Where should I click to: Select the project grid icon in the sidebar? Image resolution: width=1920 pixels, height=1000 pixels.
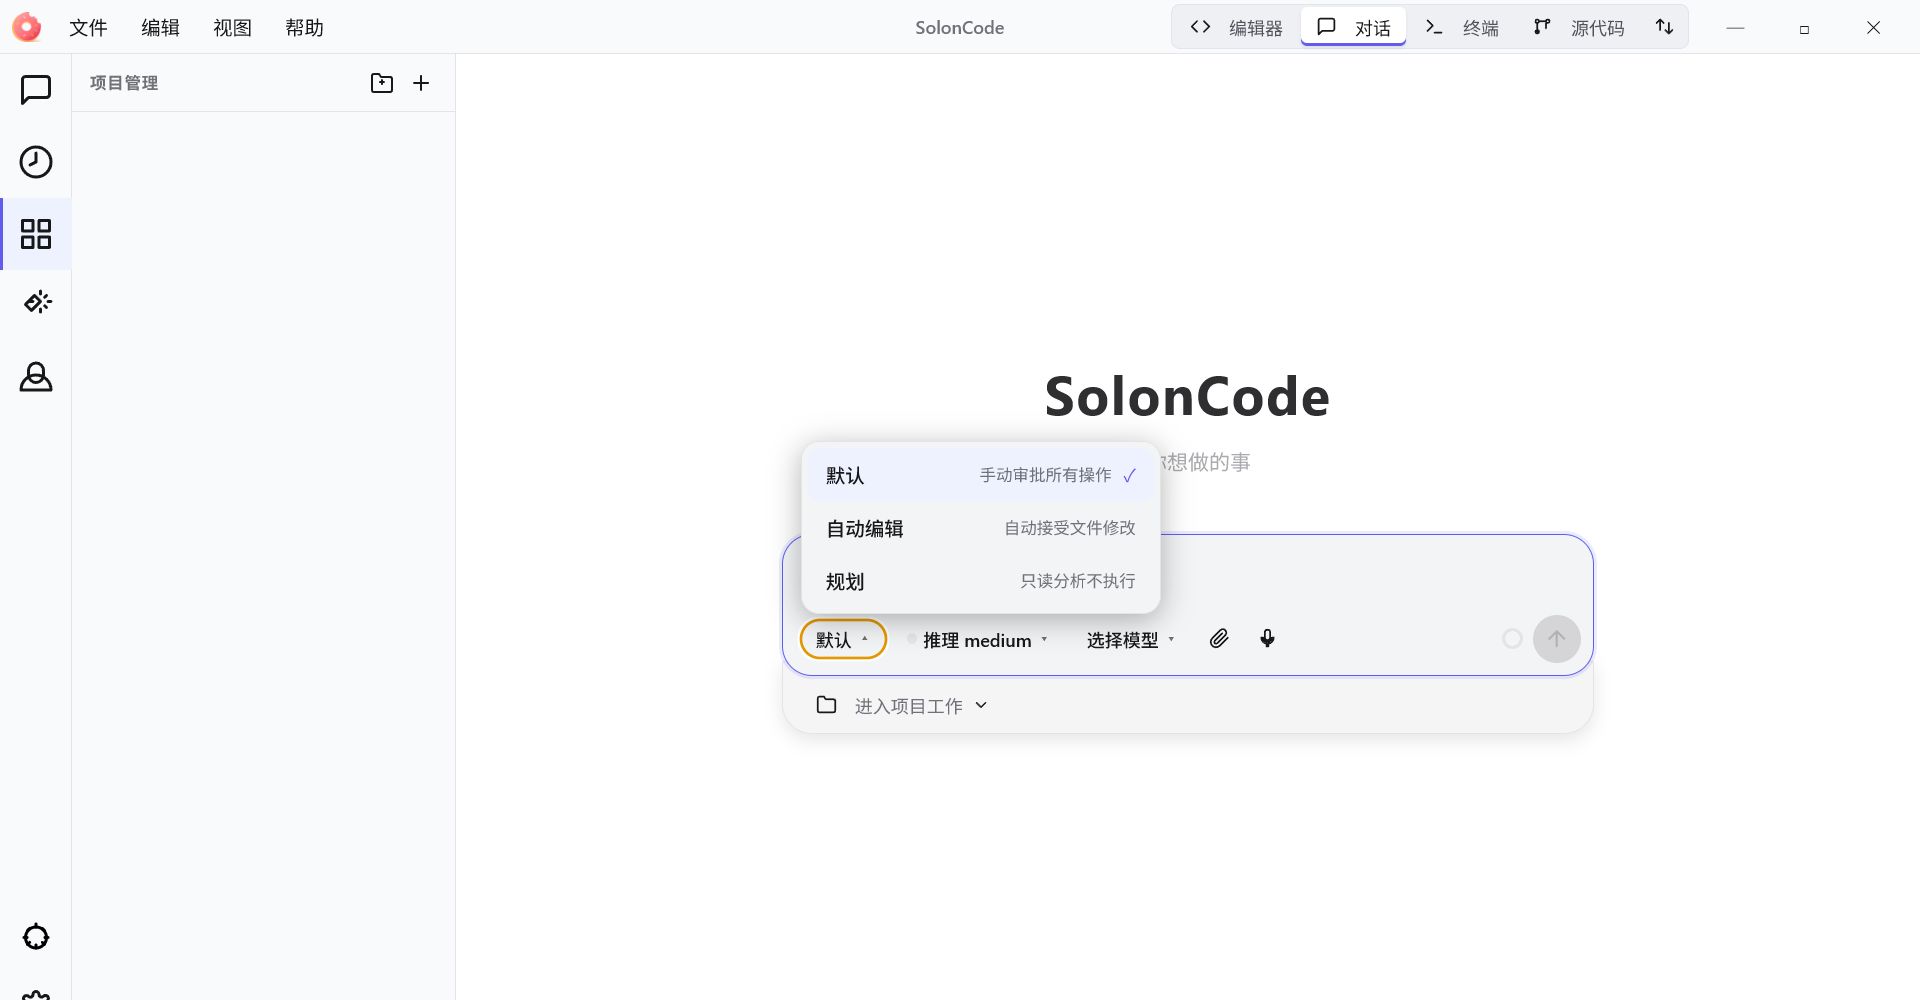pos(36,234)
